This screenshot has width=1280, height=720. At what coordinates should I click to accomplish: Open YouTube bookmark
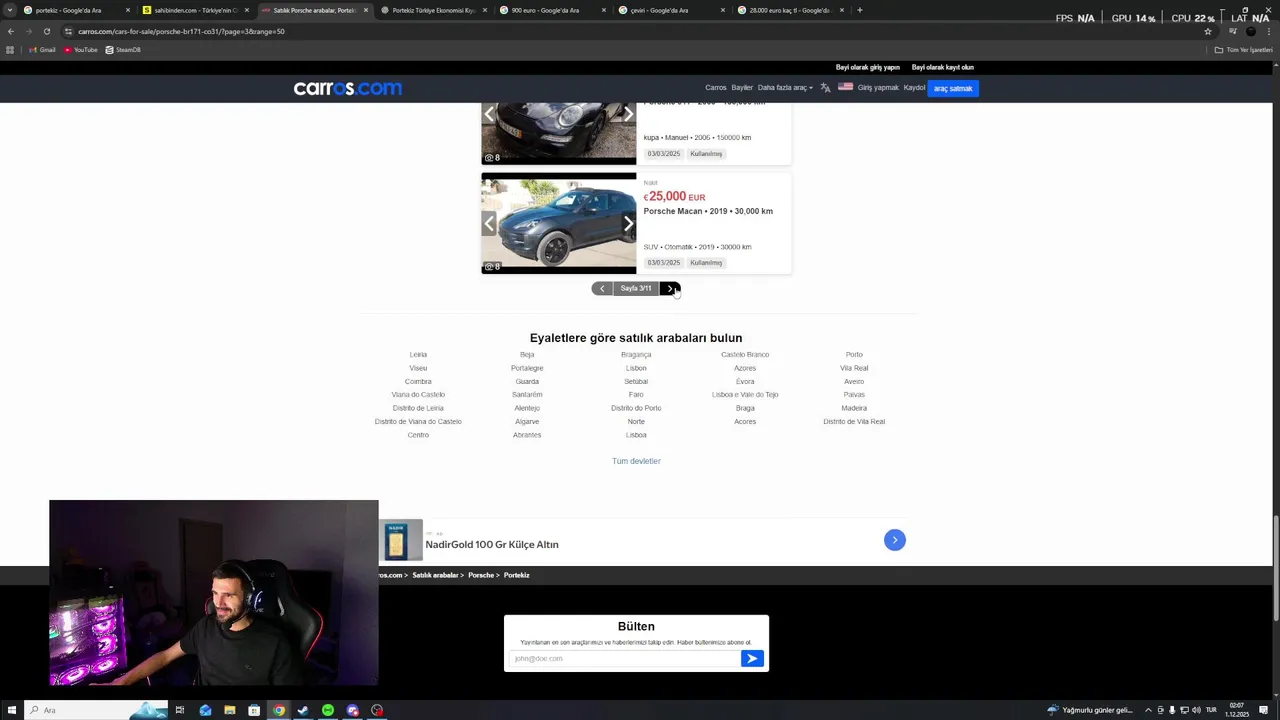coord(81,50)
